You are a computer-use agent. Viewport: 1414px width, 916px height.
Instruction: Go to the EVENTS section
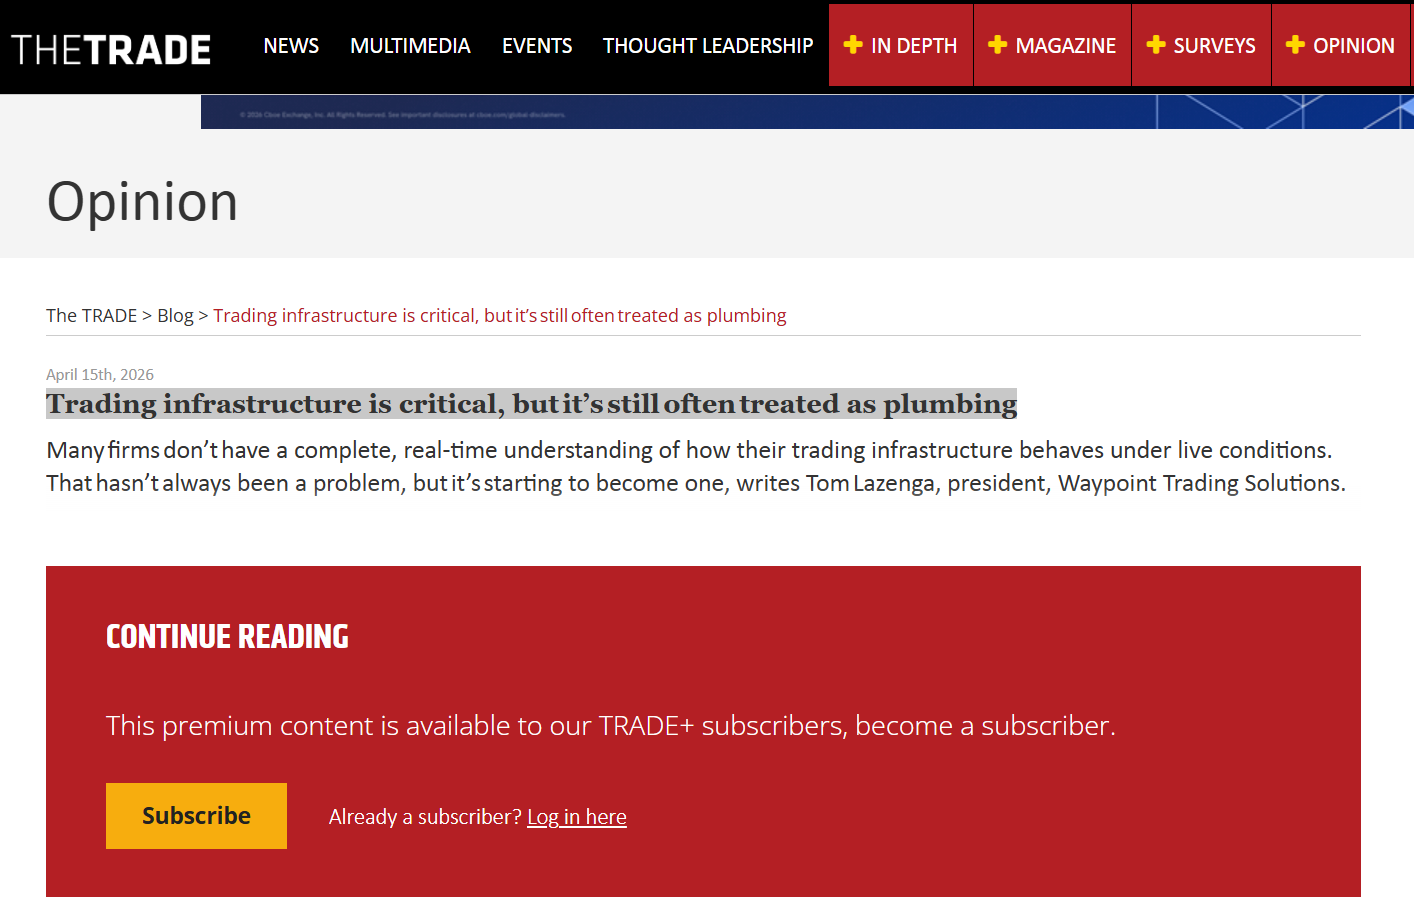(x=537, y=46)
